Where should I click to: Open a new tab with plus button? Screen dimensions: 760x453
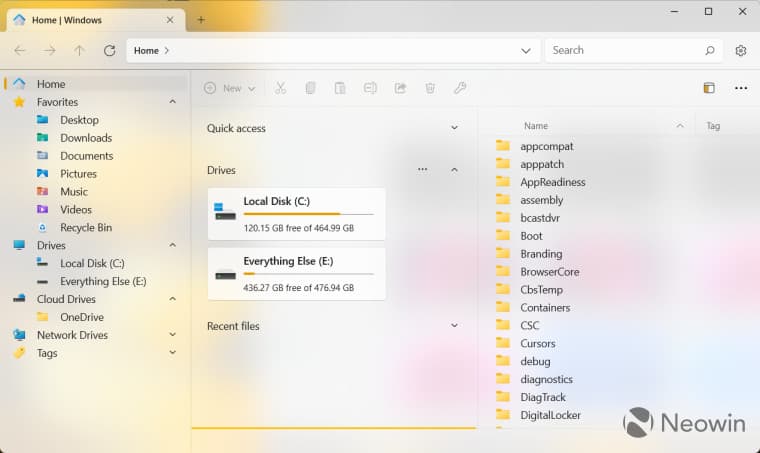(x=200, y=19)
